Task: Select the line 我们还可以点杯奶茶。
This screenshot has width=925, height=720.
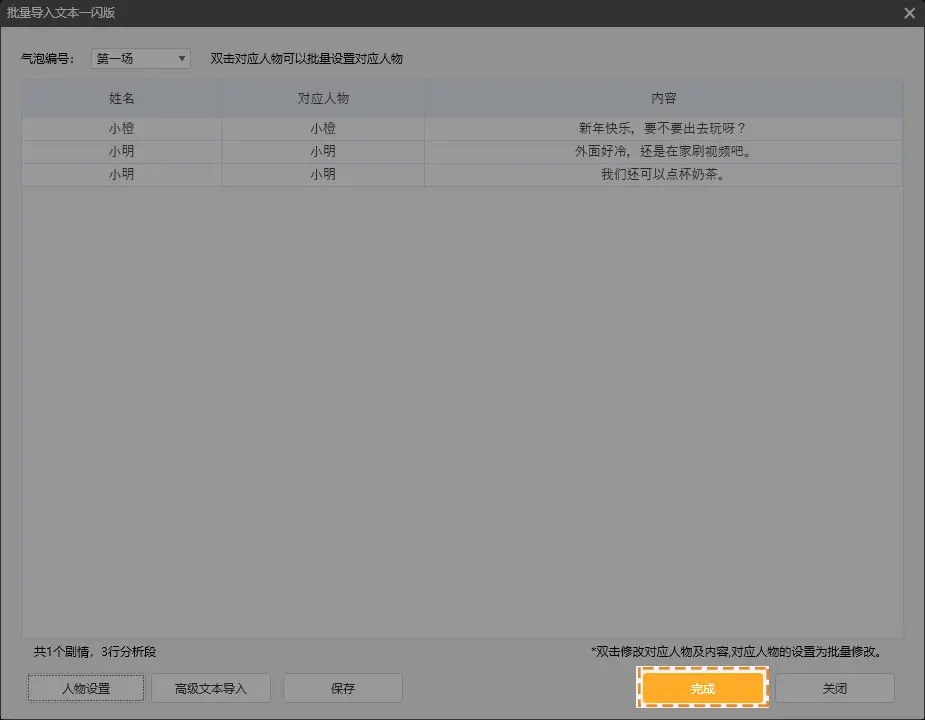Action: [663, 174]
